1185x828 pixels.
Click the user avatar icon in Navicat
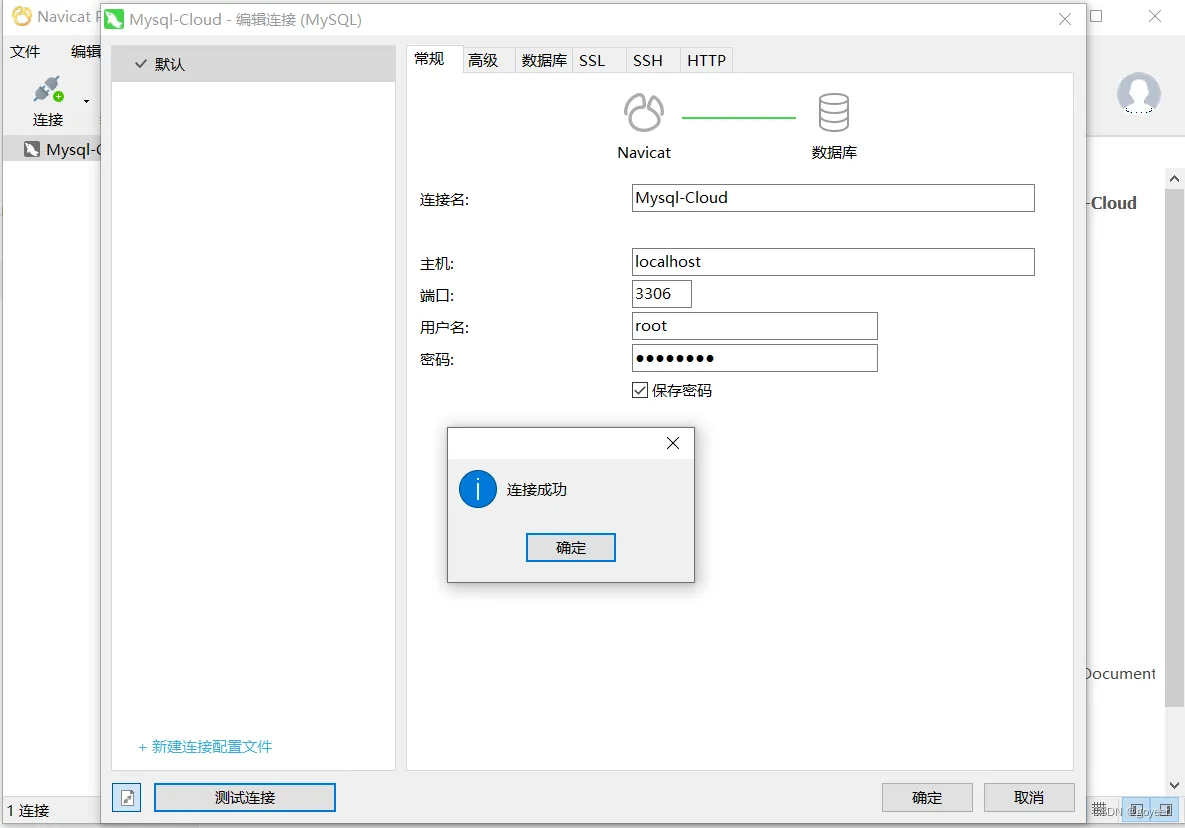click(x=1138, y=93)
